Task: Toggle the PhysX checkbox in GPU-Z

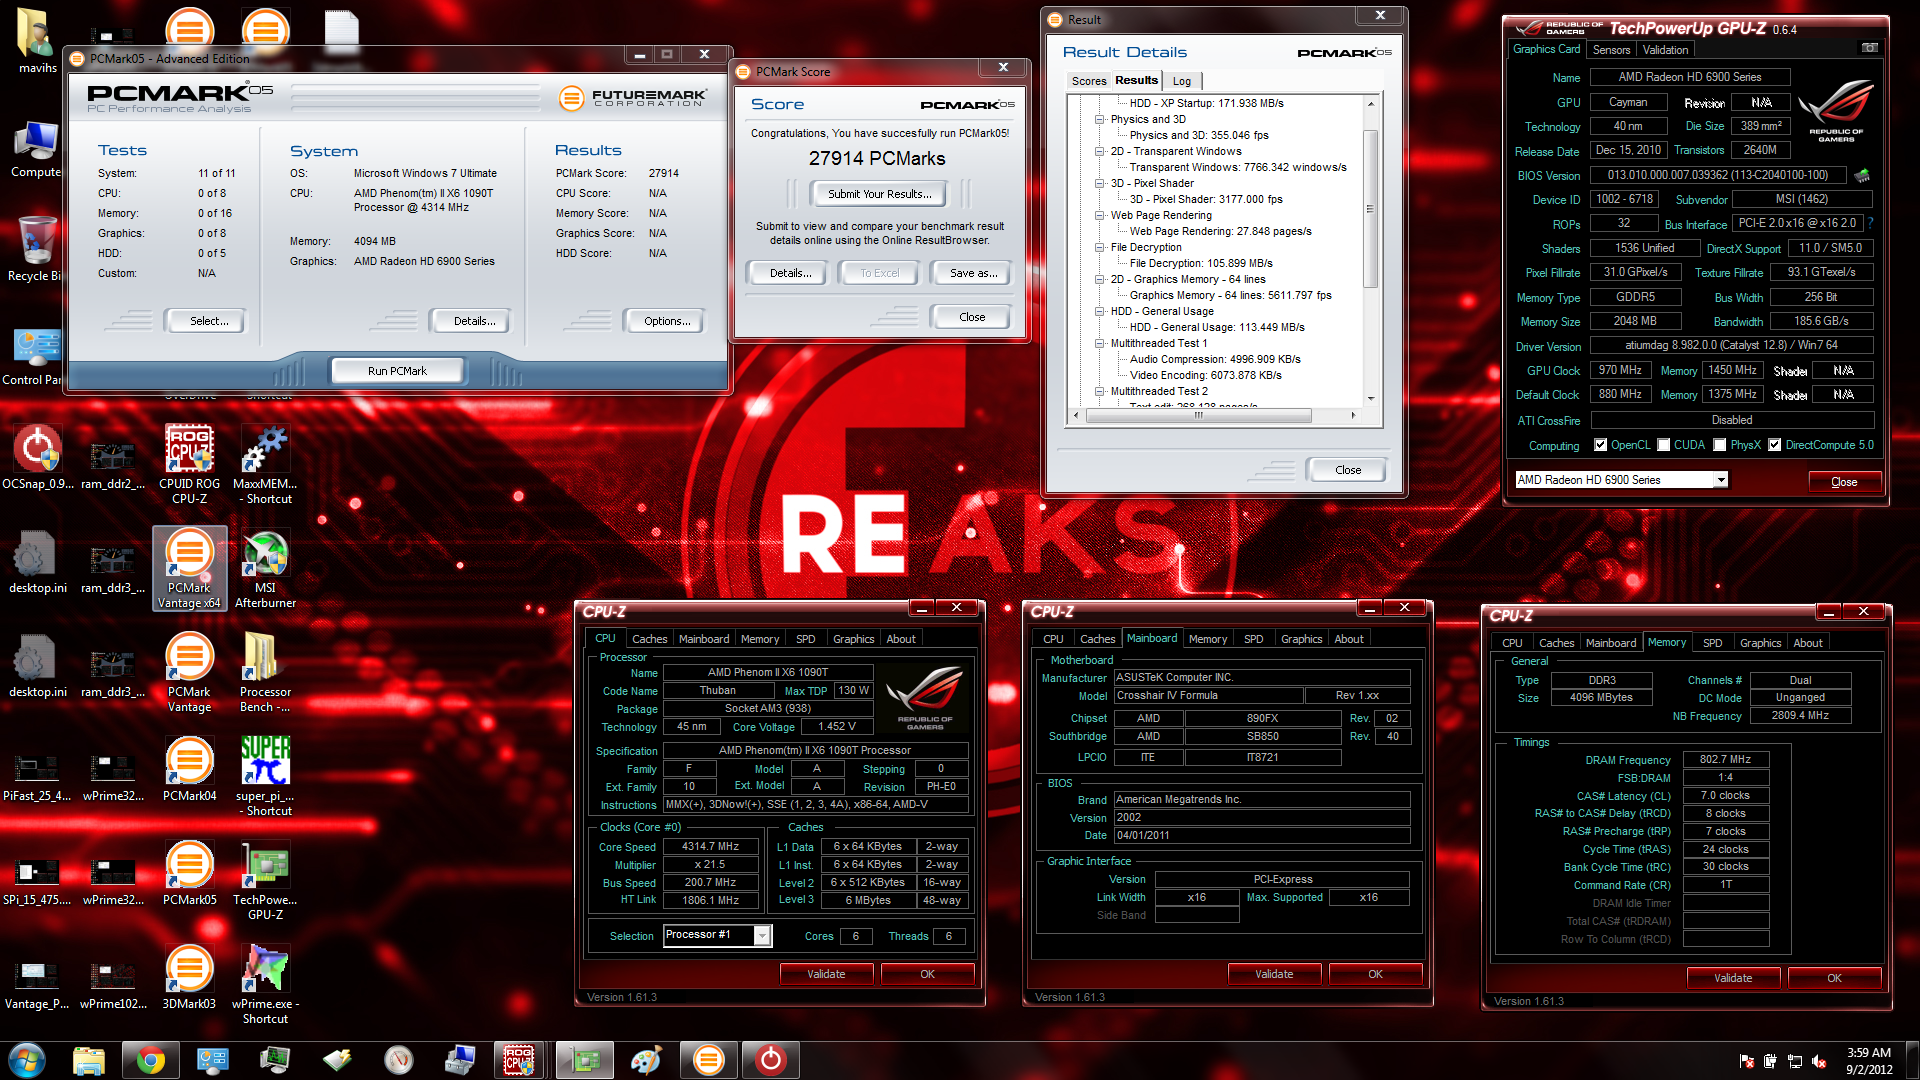Action: click(1719, 445)
